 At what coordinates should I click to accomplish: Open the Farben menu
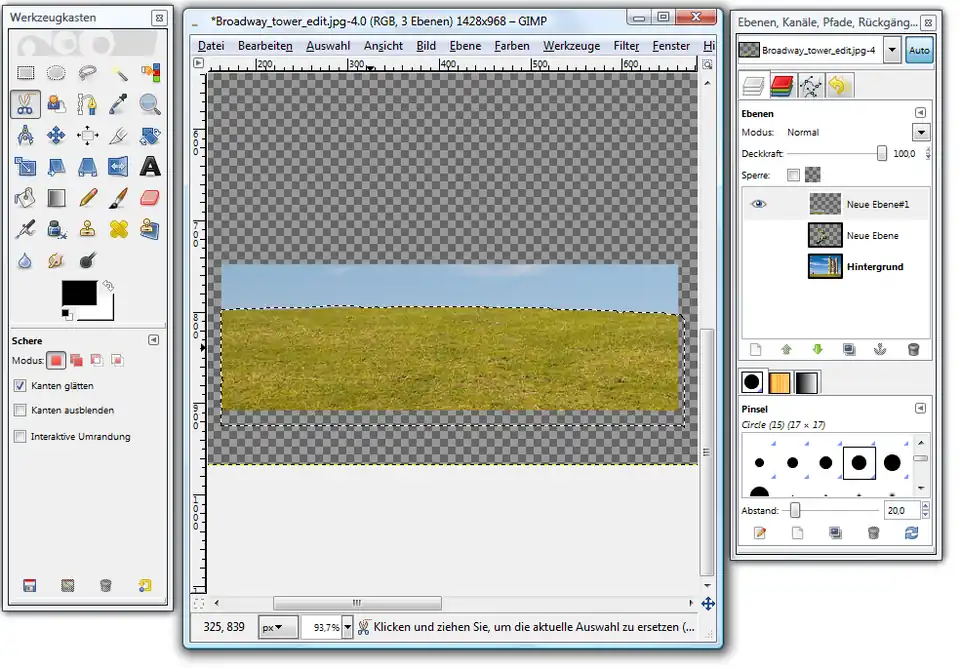(512, 46)
